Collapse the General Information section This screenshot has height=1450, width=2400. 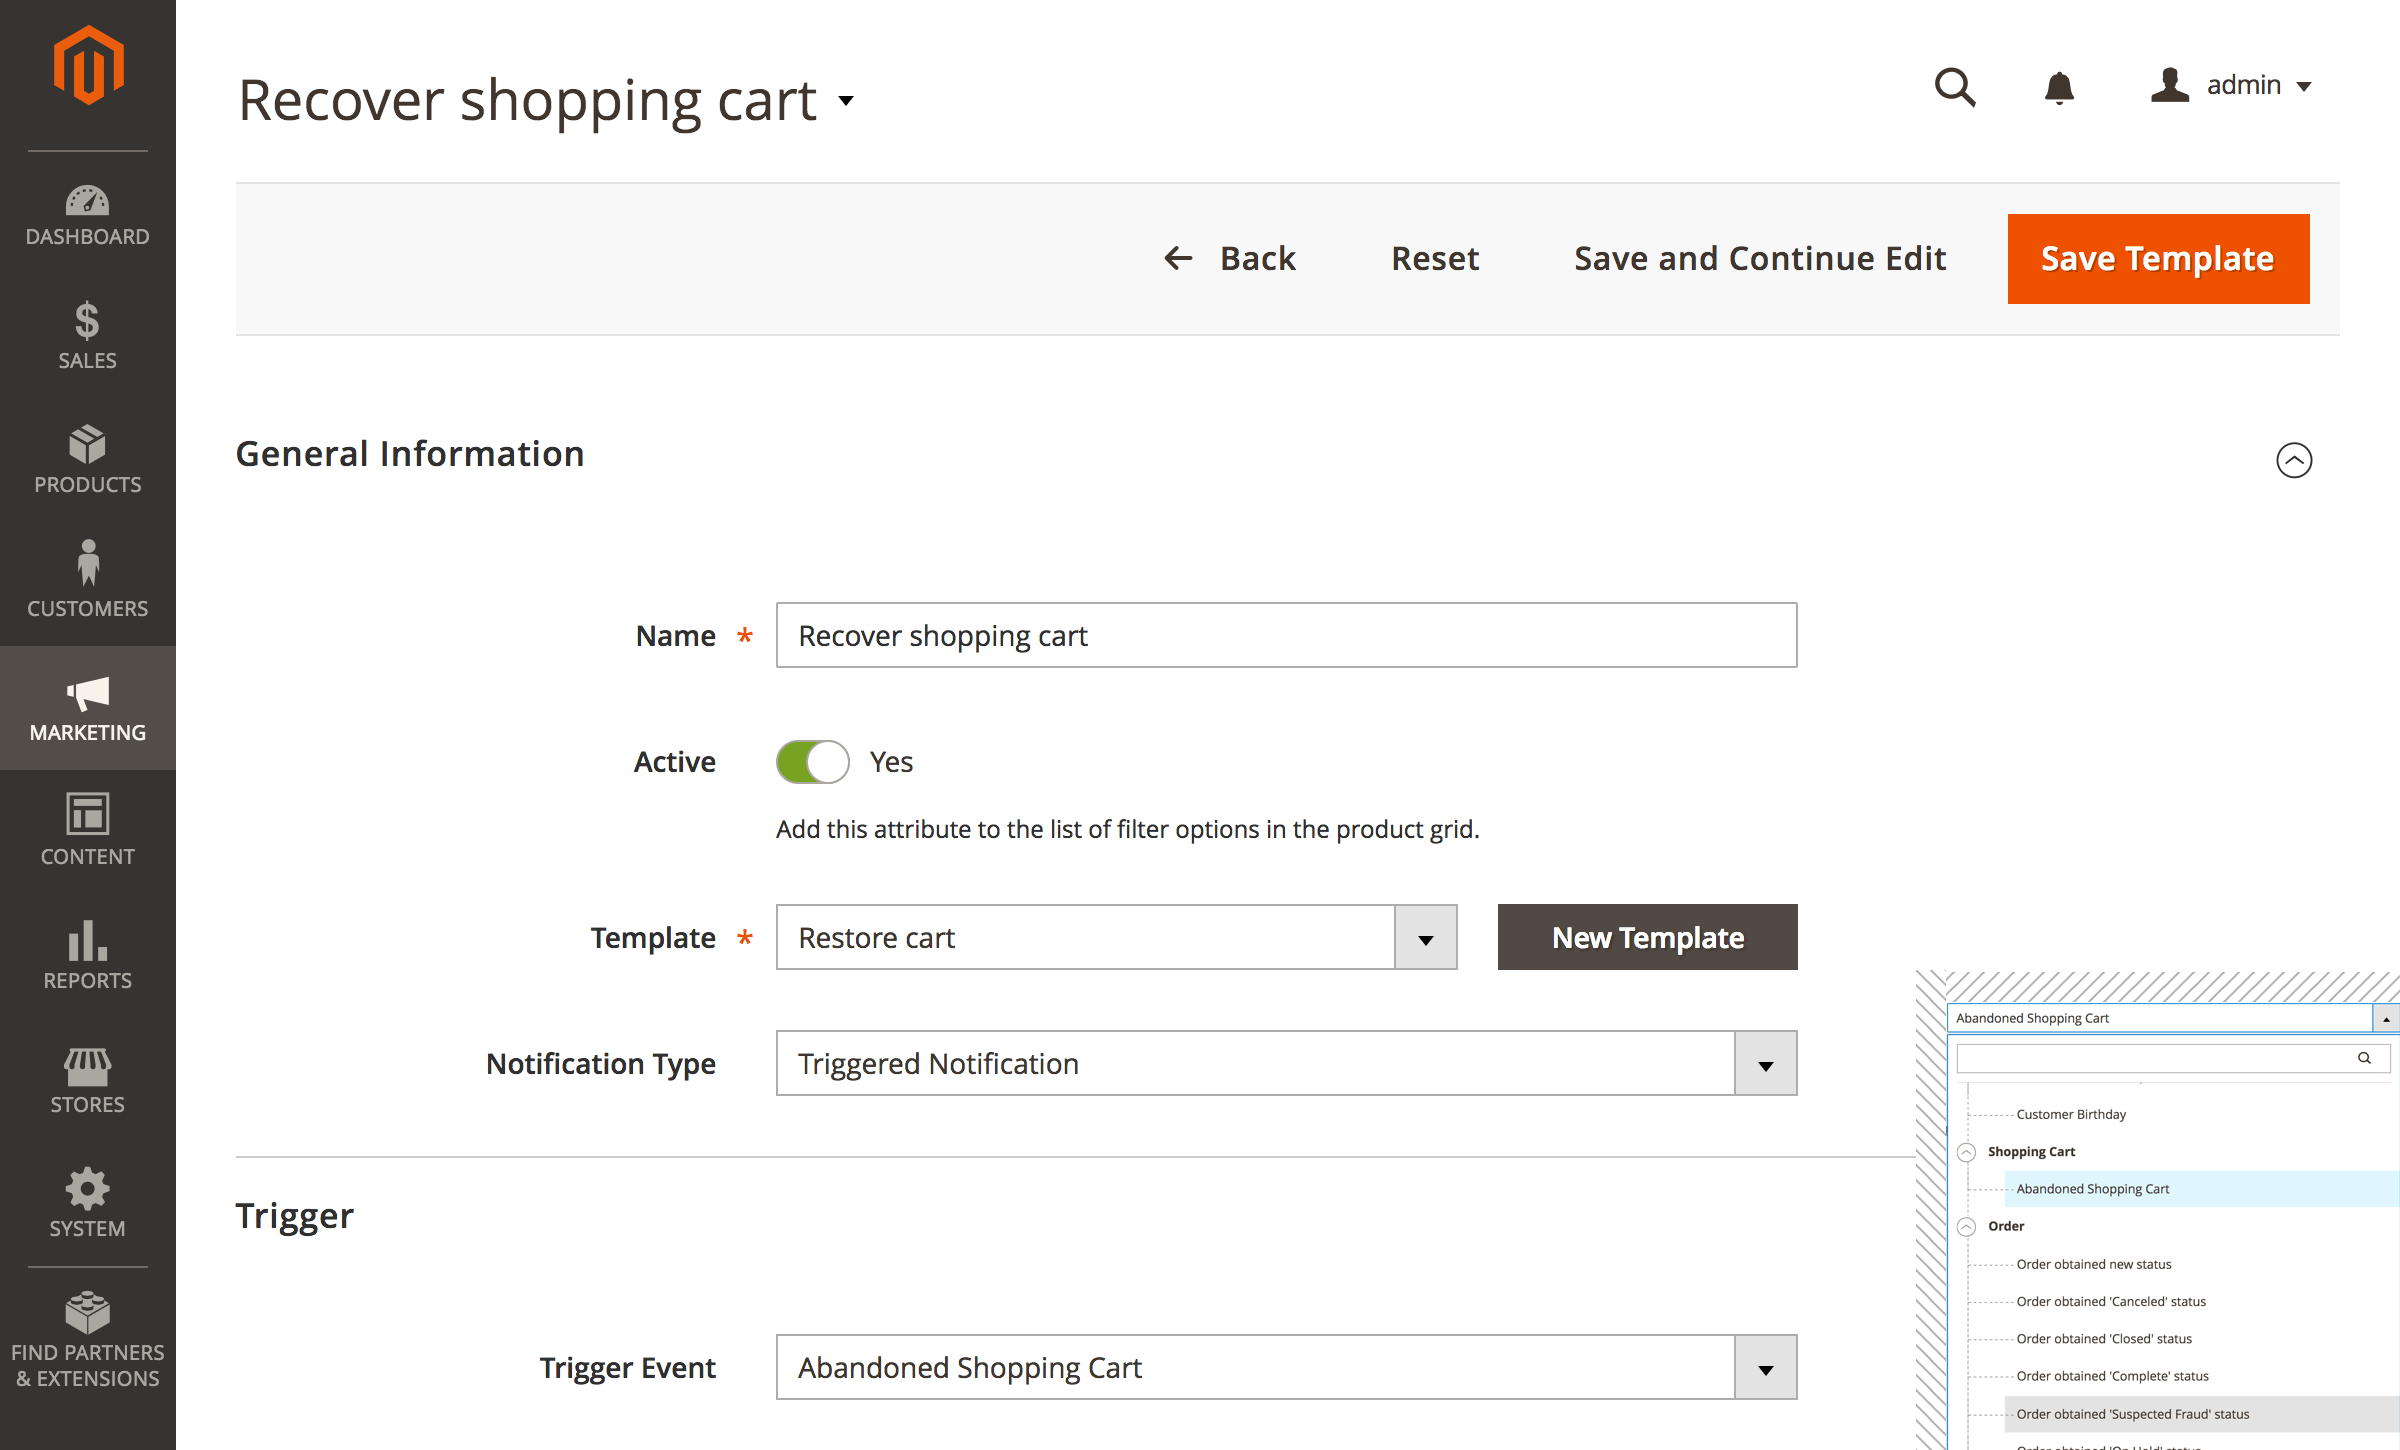click(2294, 460)
